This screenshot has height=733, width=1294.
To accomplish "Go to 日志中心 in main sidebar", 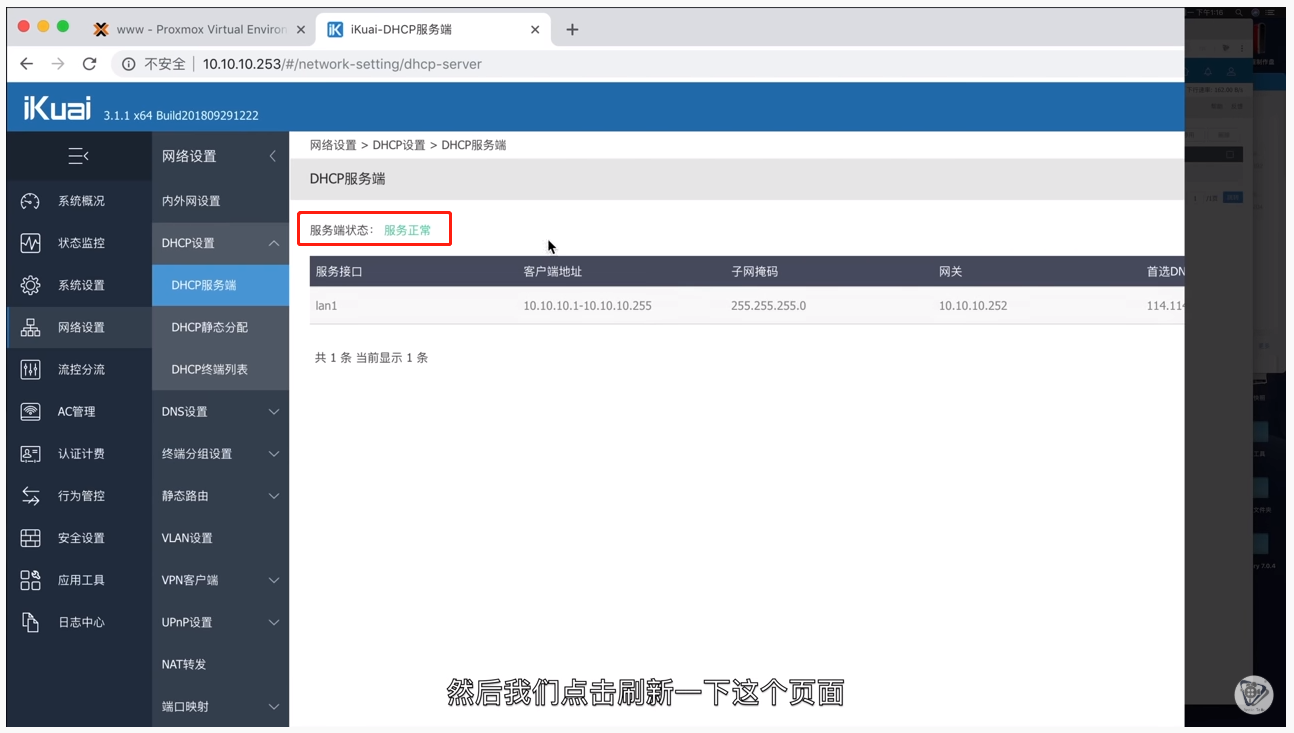I will 79,622.
